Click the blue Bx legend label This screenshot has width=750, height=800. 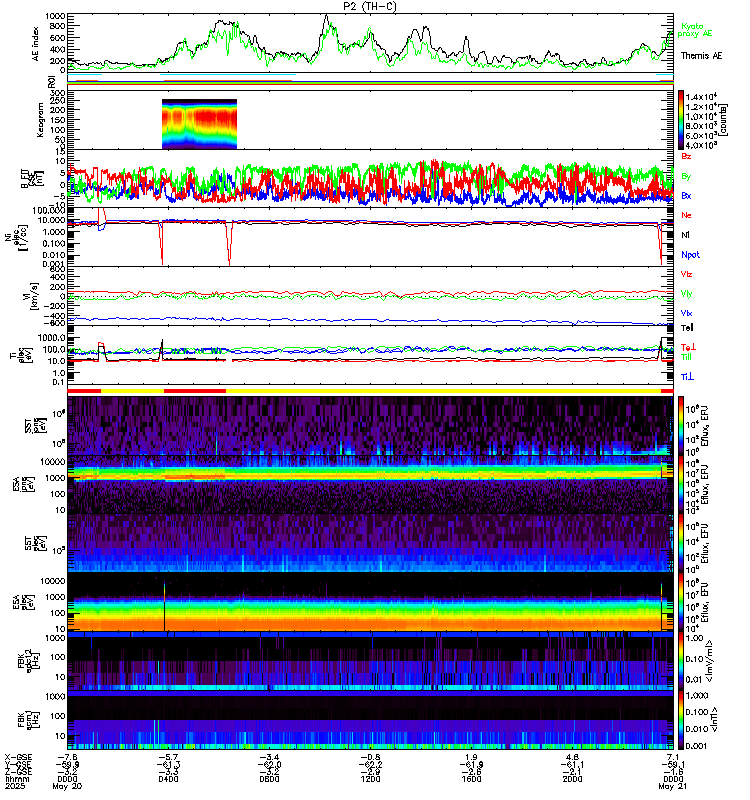pos(686,195)
